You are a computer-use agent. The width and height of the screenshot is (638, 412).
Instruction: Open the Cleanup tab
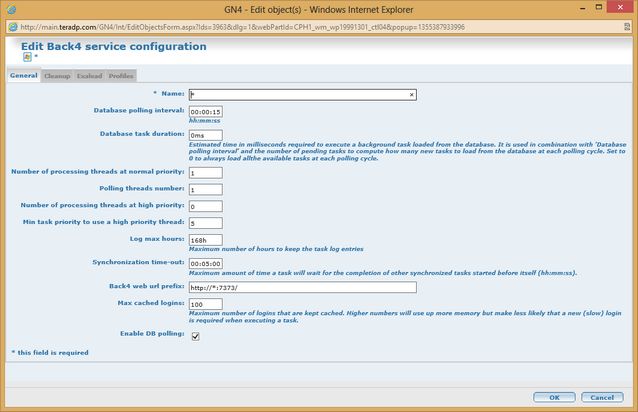click(x=57, y=76)
